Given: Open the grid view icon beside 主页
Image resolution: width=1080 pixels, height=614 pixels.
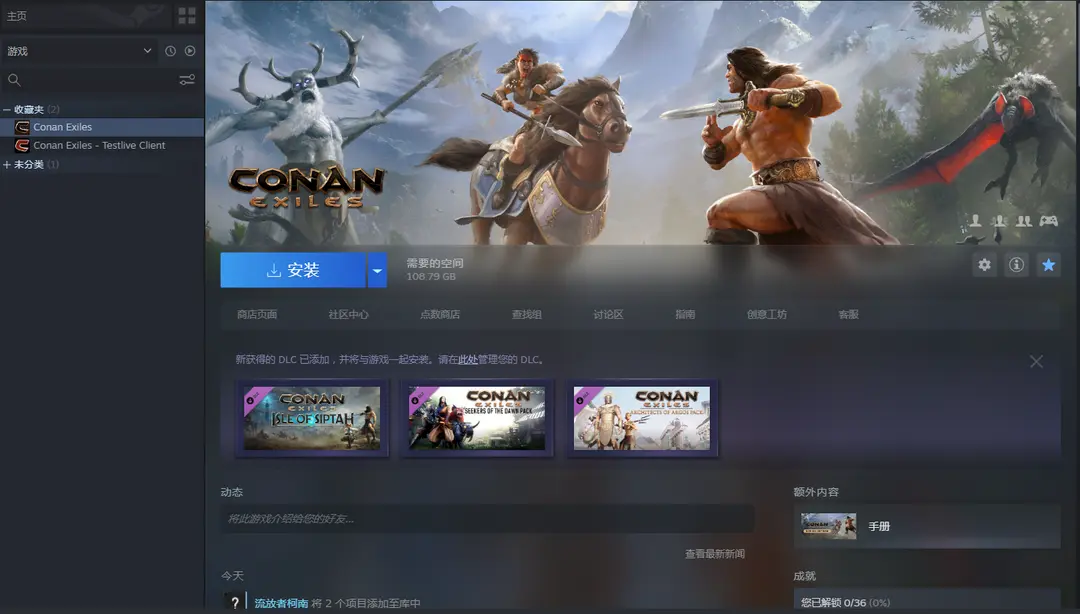Looking at the screenshot, I should tap(187, 15).
